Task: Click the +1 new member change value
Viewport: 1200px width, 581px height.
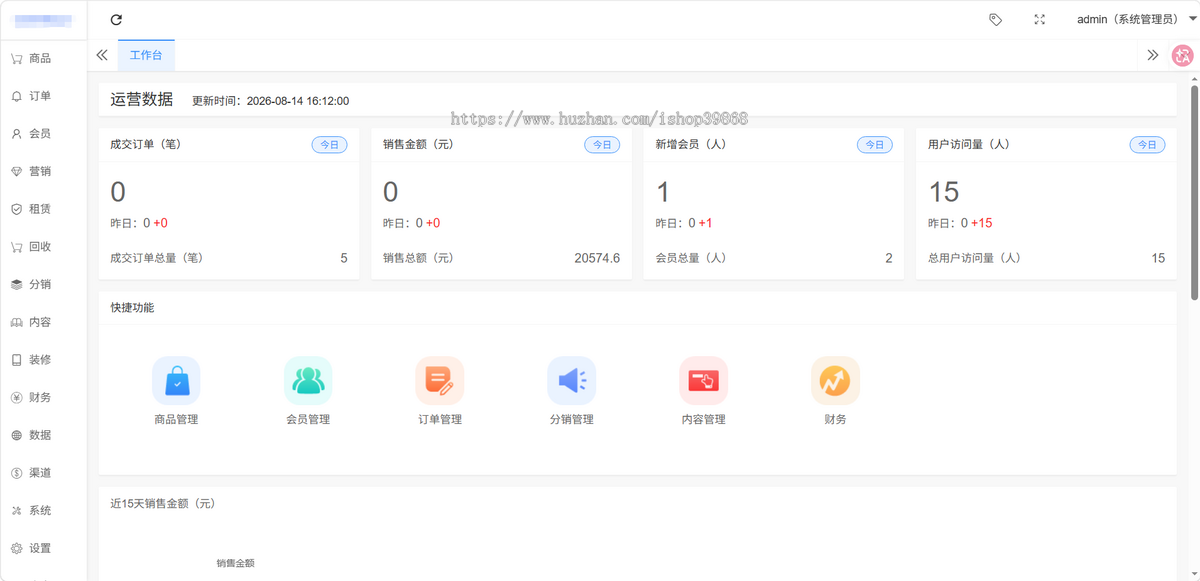Action: pyautogui.click(x=706, y=223)
